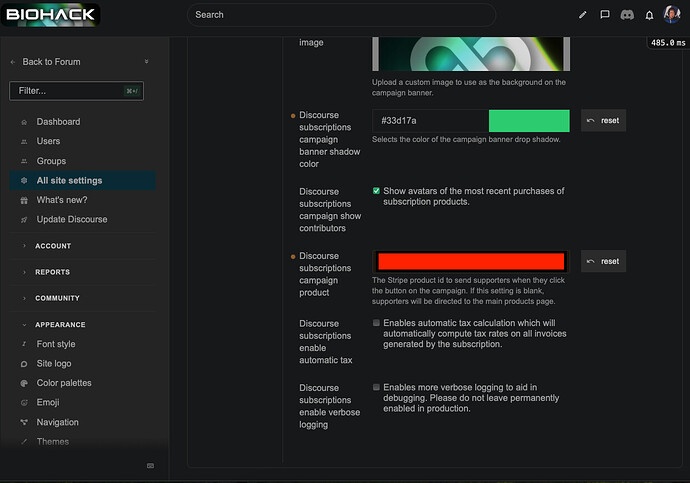Collapse the APPEARANCE section
Viewport: 690px width, 483px height.
(x=60, y=325)
